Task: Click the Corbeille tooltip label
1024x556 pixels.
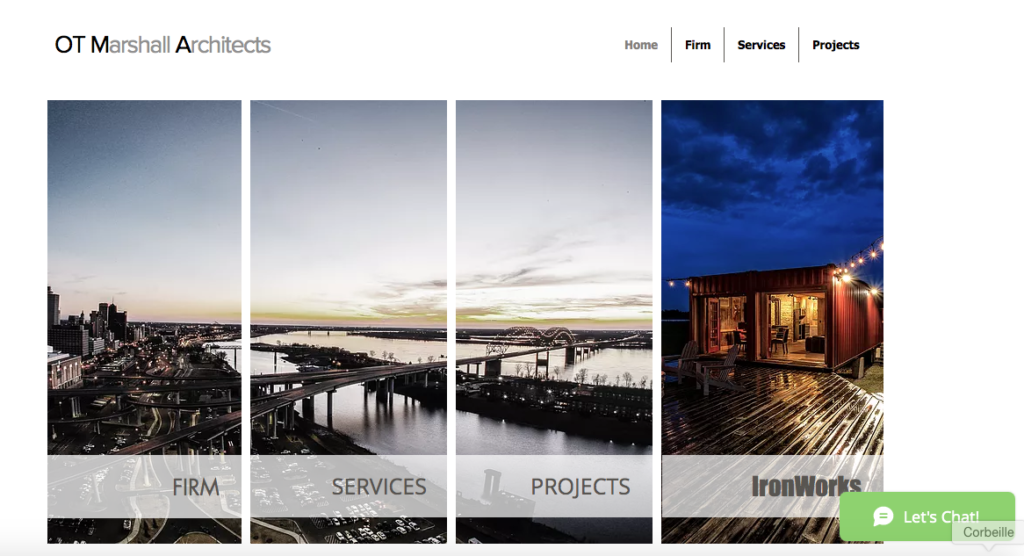Action: click(987, 532)
